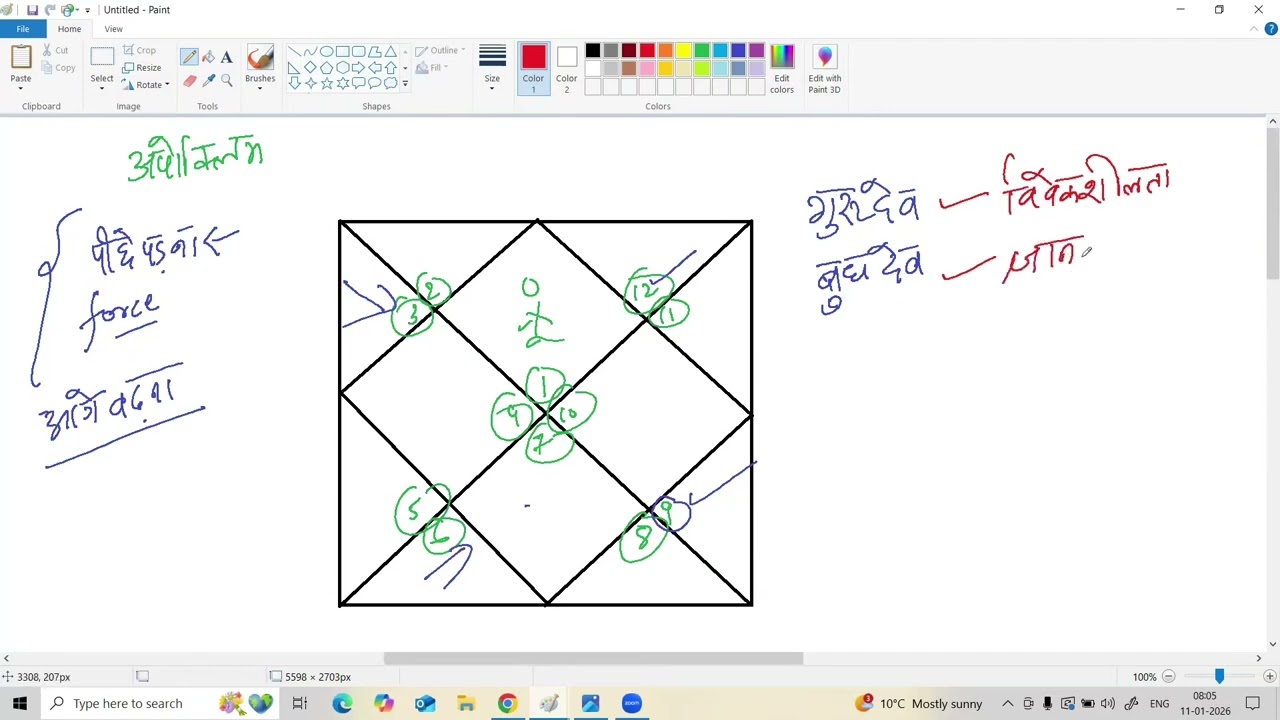Click the 100% zoom level text
This screenshot has width=1280, height=720.
[1144, 677]
